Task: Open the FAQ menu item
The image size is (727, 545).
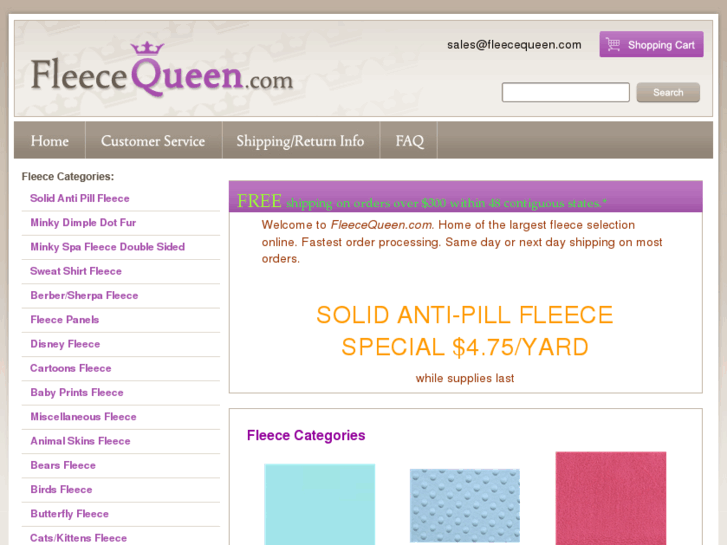Action: point(409,141)
